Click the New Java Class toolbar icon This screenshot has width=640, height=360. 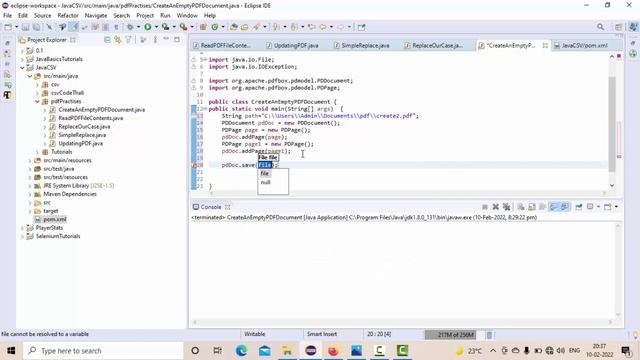215,27
